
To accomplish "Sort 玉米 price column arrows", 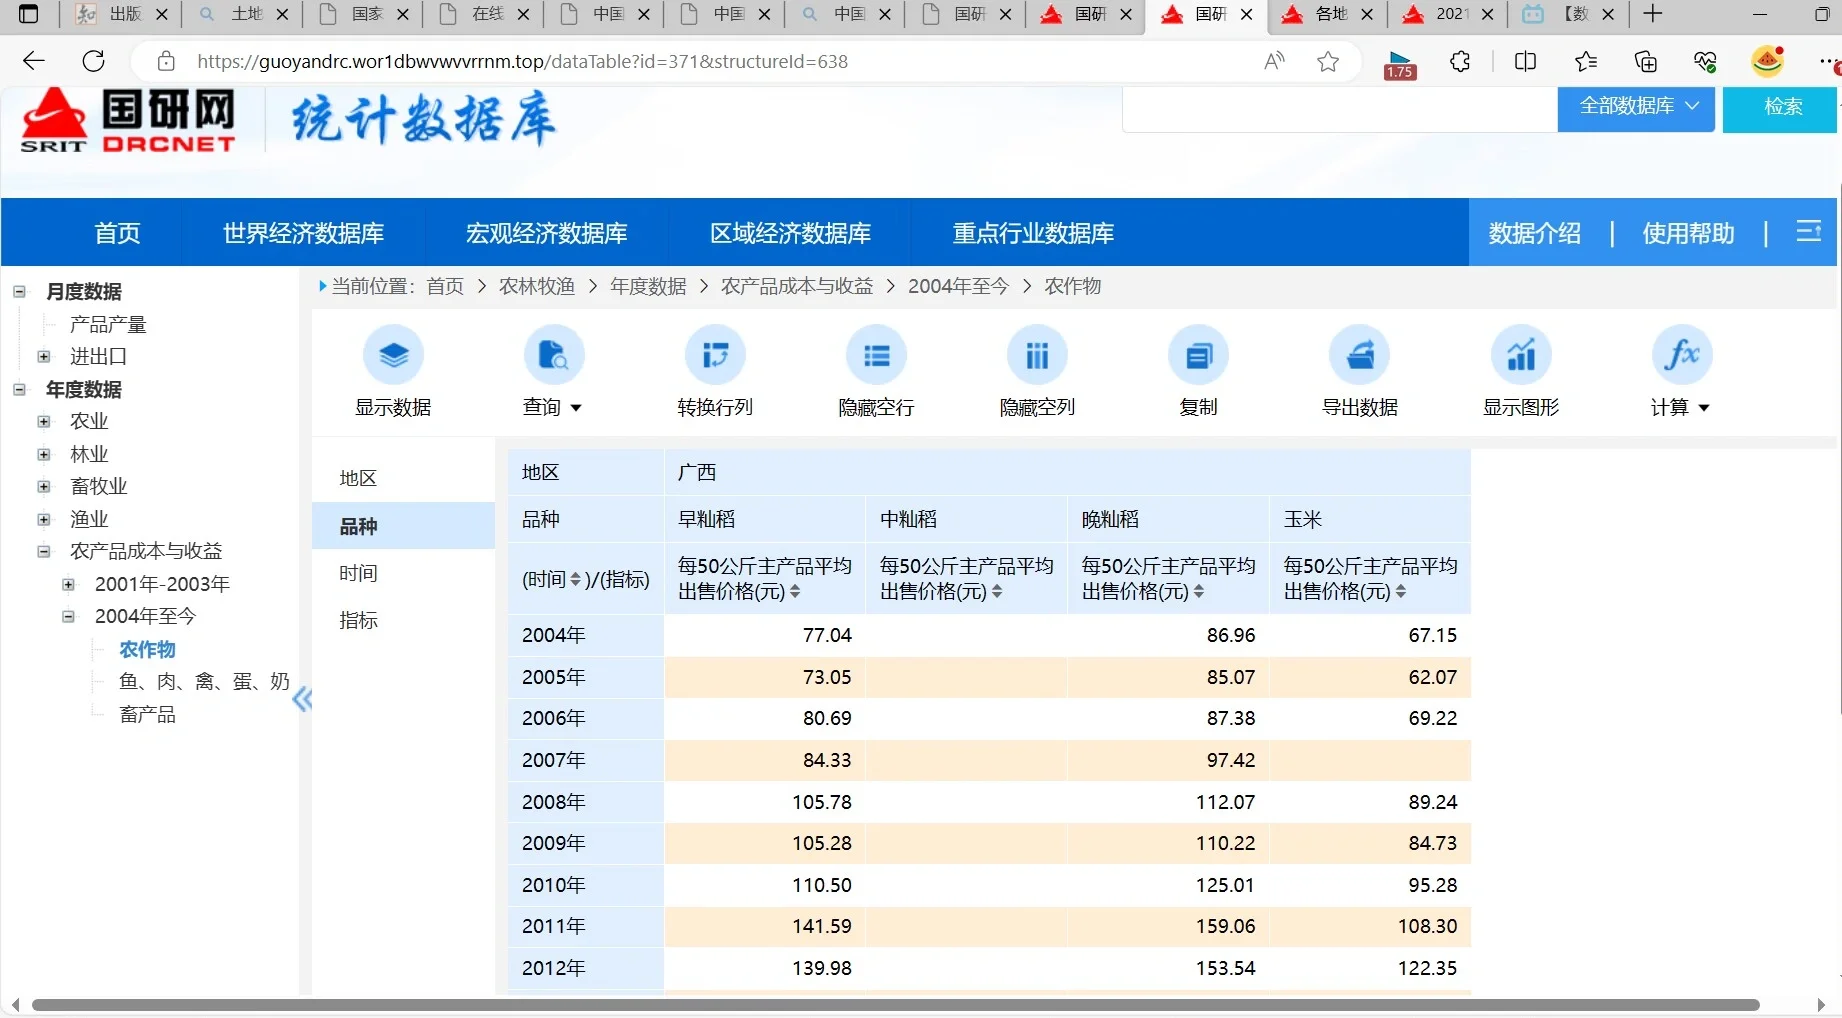I will 1401,592.
